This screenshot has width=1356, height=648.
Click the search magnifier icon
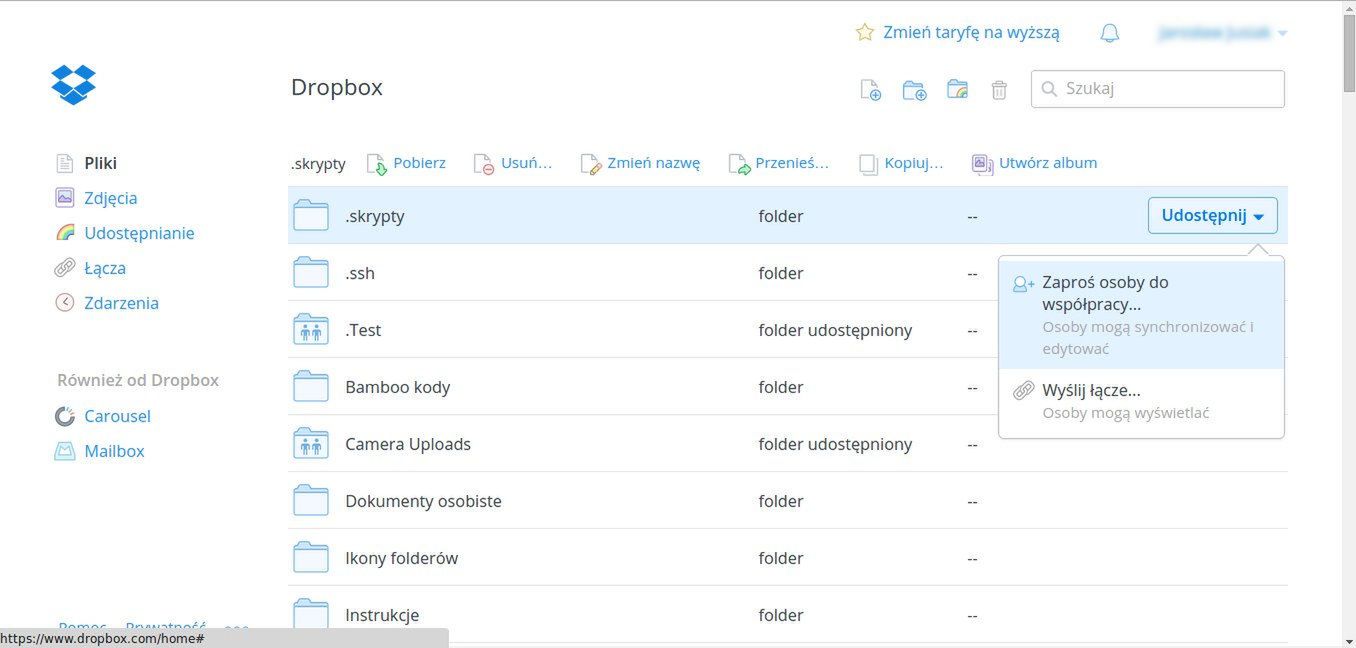click(x=1049, y=89)
